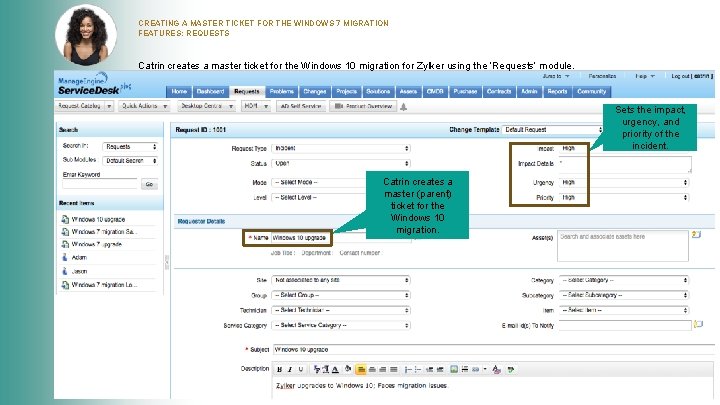Viewport: 720px width, 405px height.
Task: Open Status dropdown
Action: (x=341, y=163)
